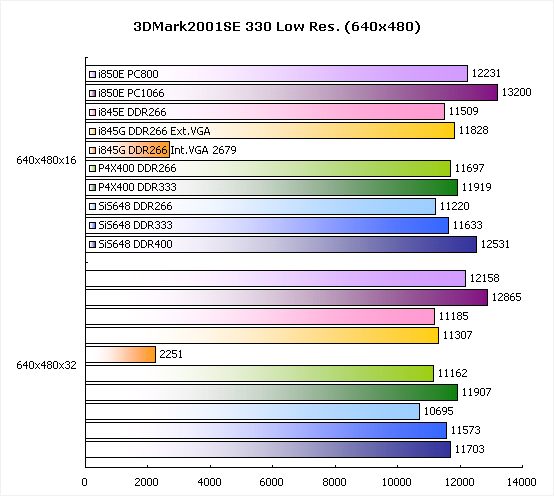Click the 0 x-axis tick label
Screen dimensions: 554x496
(x=85, y=482)
